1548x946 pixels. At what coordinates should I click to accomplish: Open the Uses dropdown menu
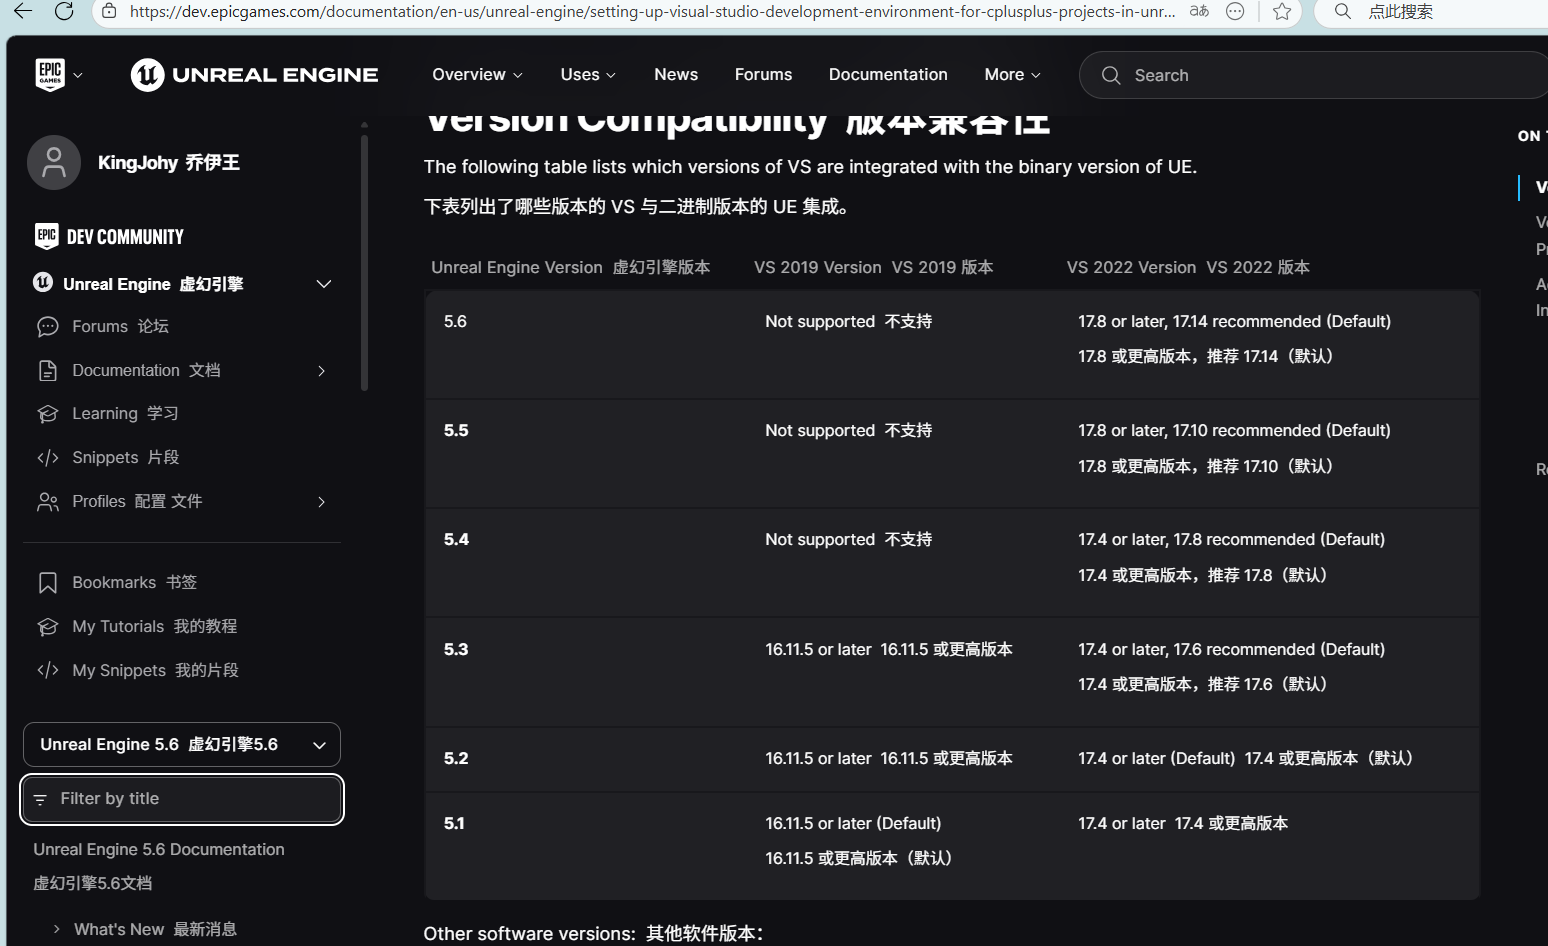point(588,75)
